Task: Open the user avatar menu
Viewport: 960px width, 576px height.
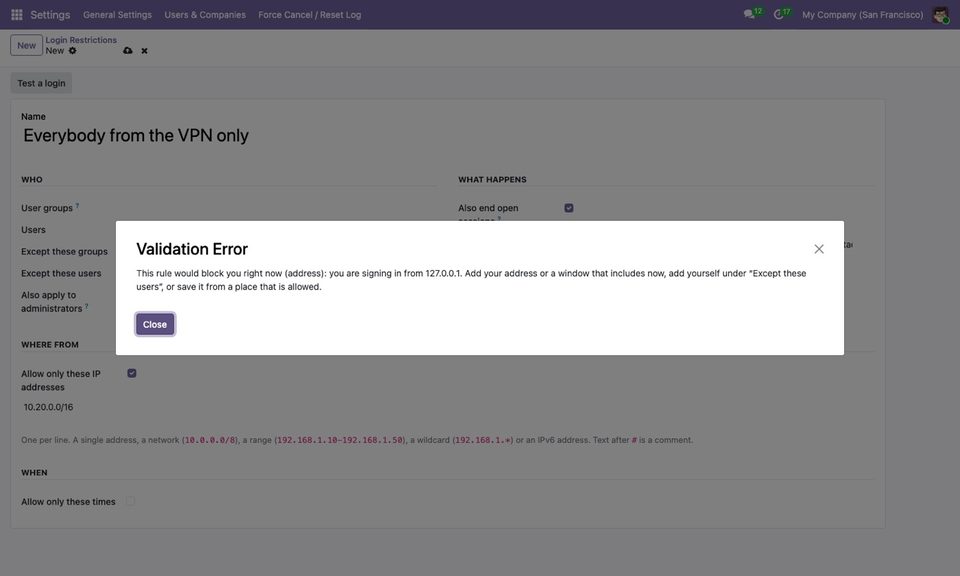Action: (940, 15)
